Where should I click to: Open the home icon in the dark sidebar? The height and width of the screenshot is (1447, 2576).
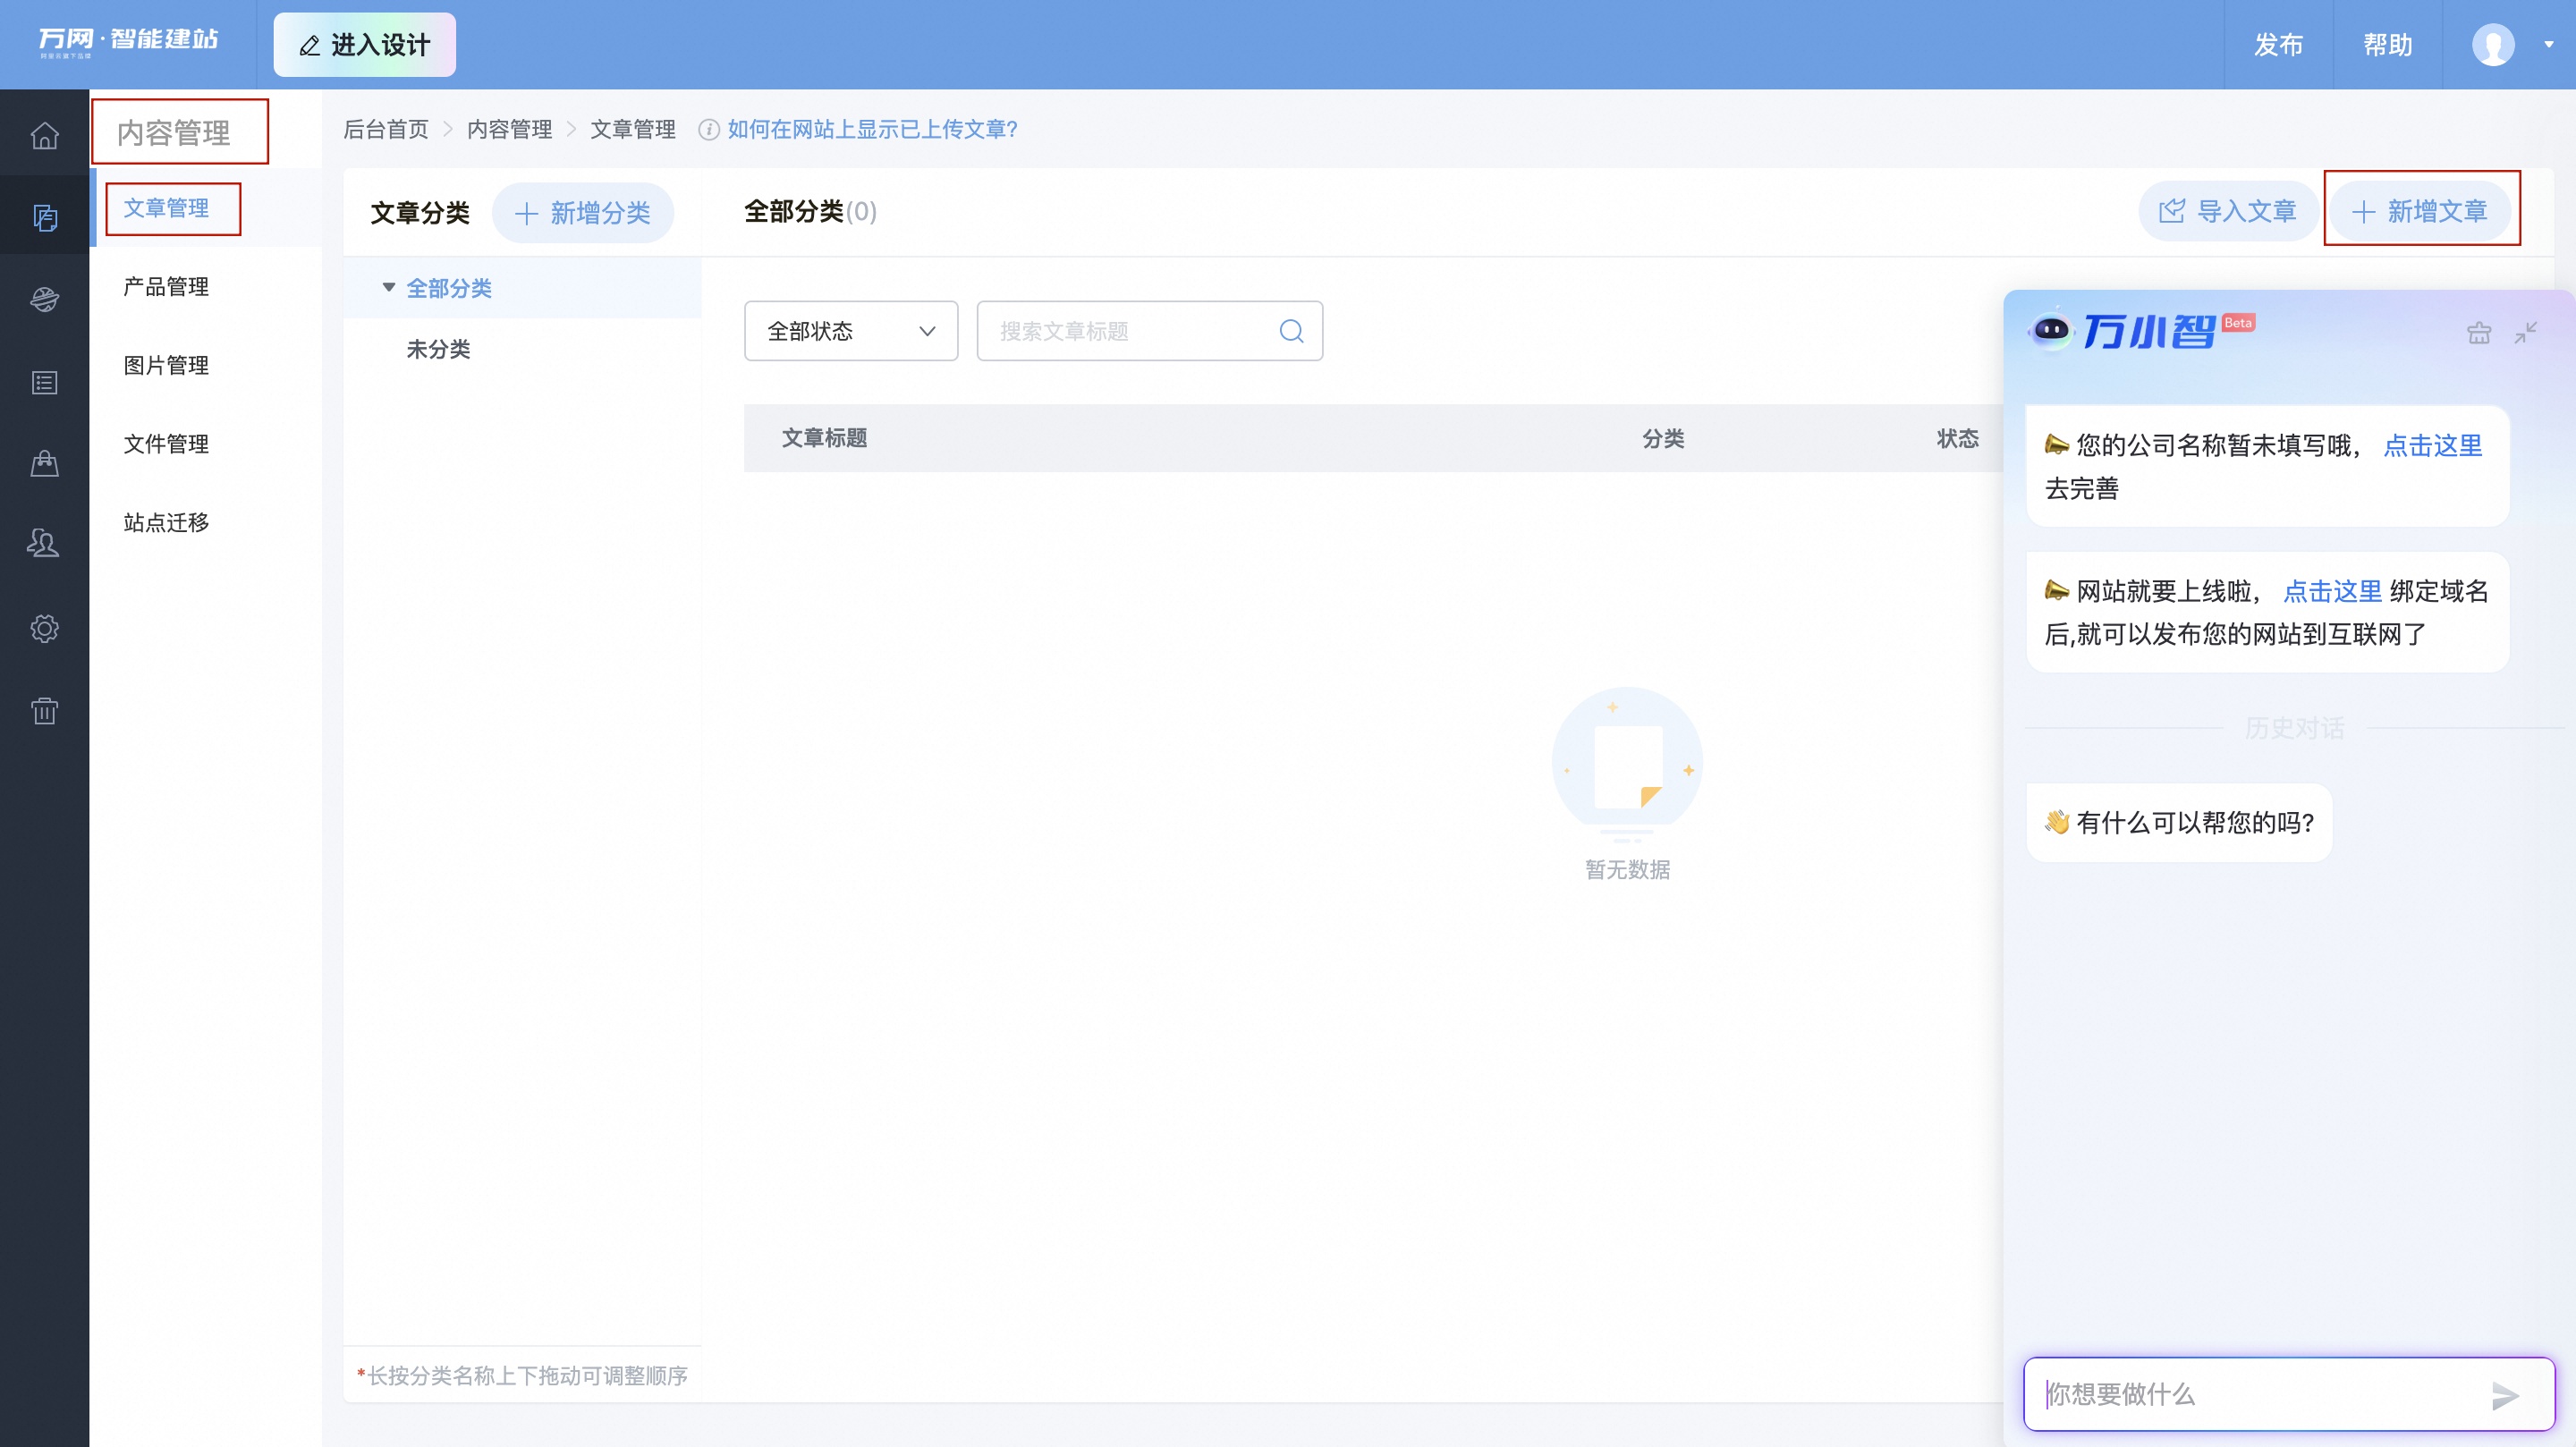click(x=44, y=135)
